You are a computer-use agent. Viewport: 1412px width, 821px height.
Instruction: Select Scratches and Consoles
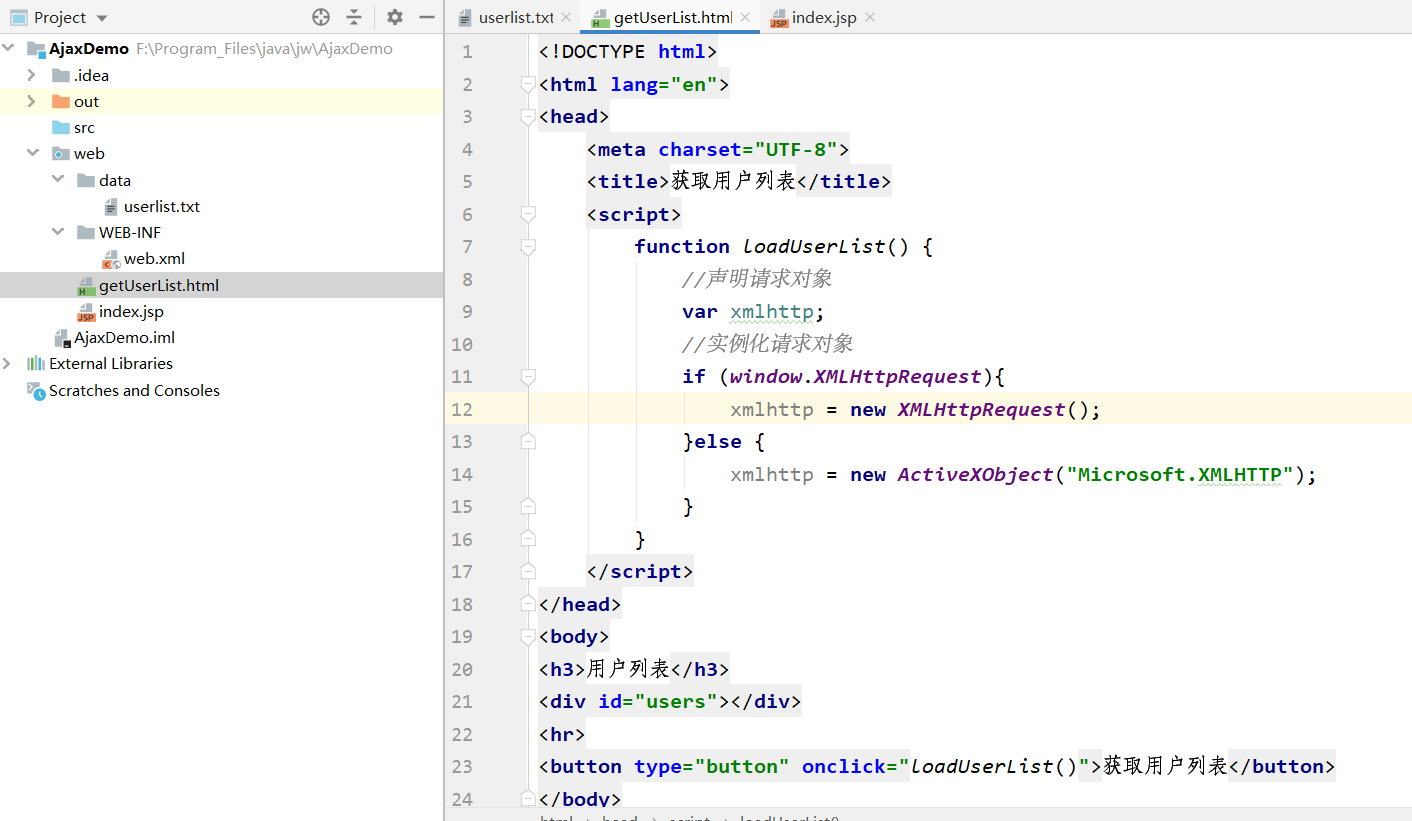134,390
